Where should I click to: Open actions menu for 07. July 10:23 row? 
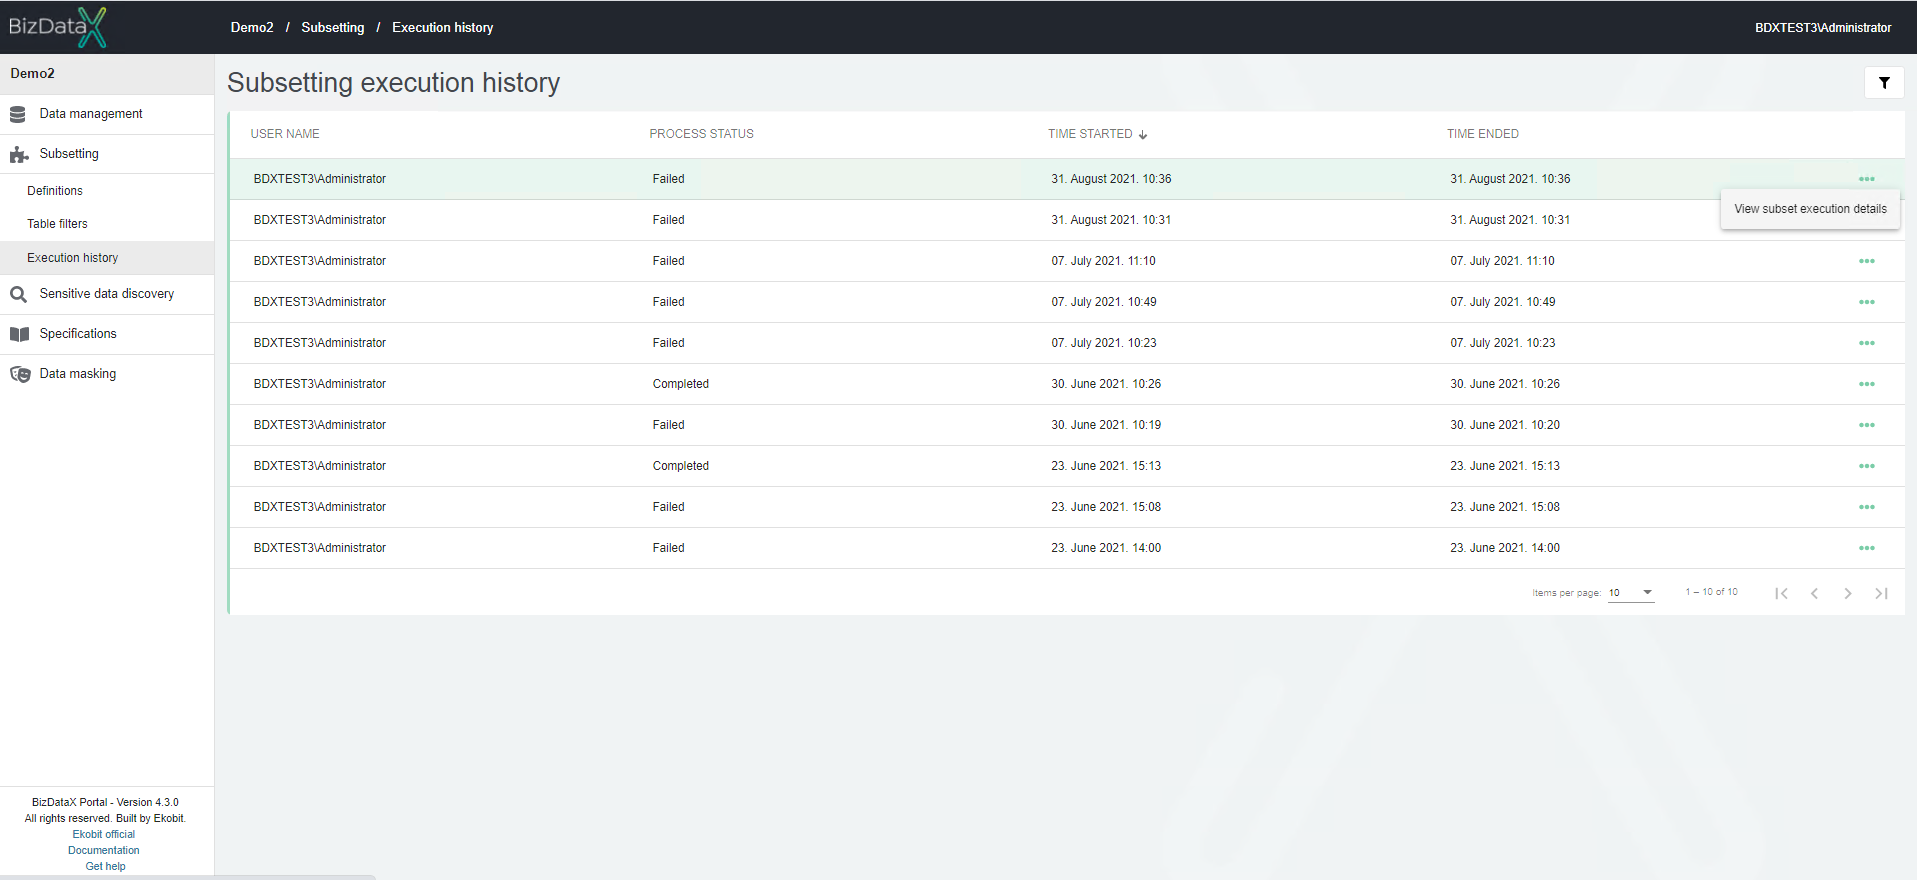coord(1867,343)
